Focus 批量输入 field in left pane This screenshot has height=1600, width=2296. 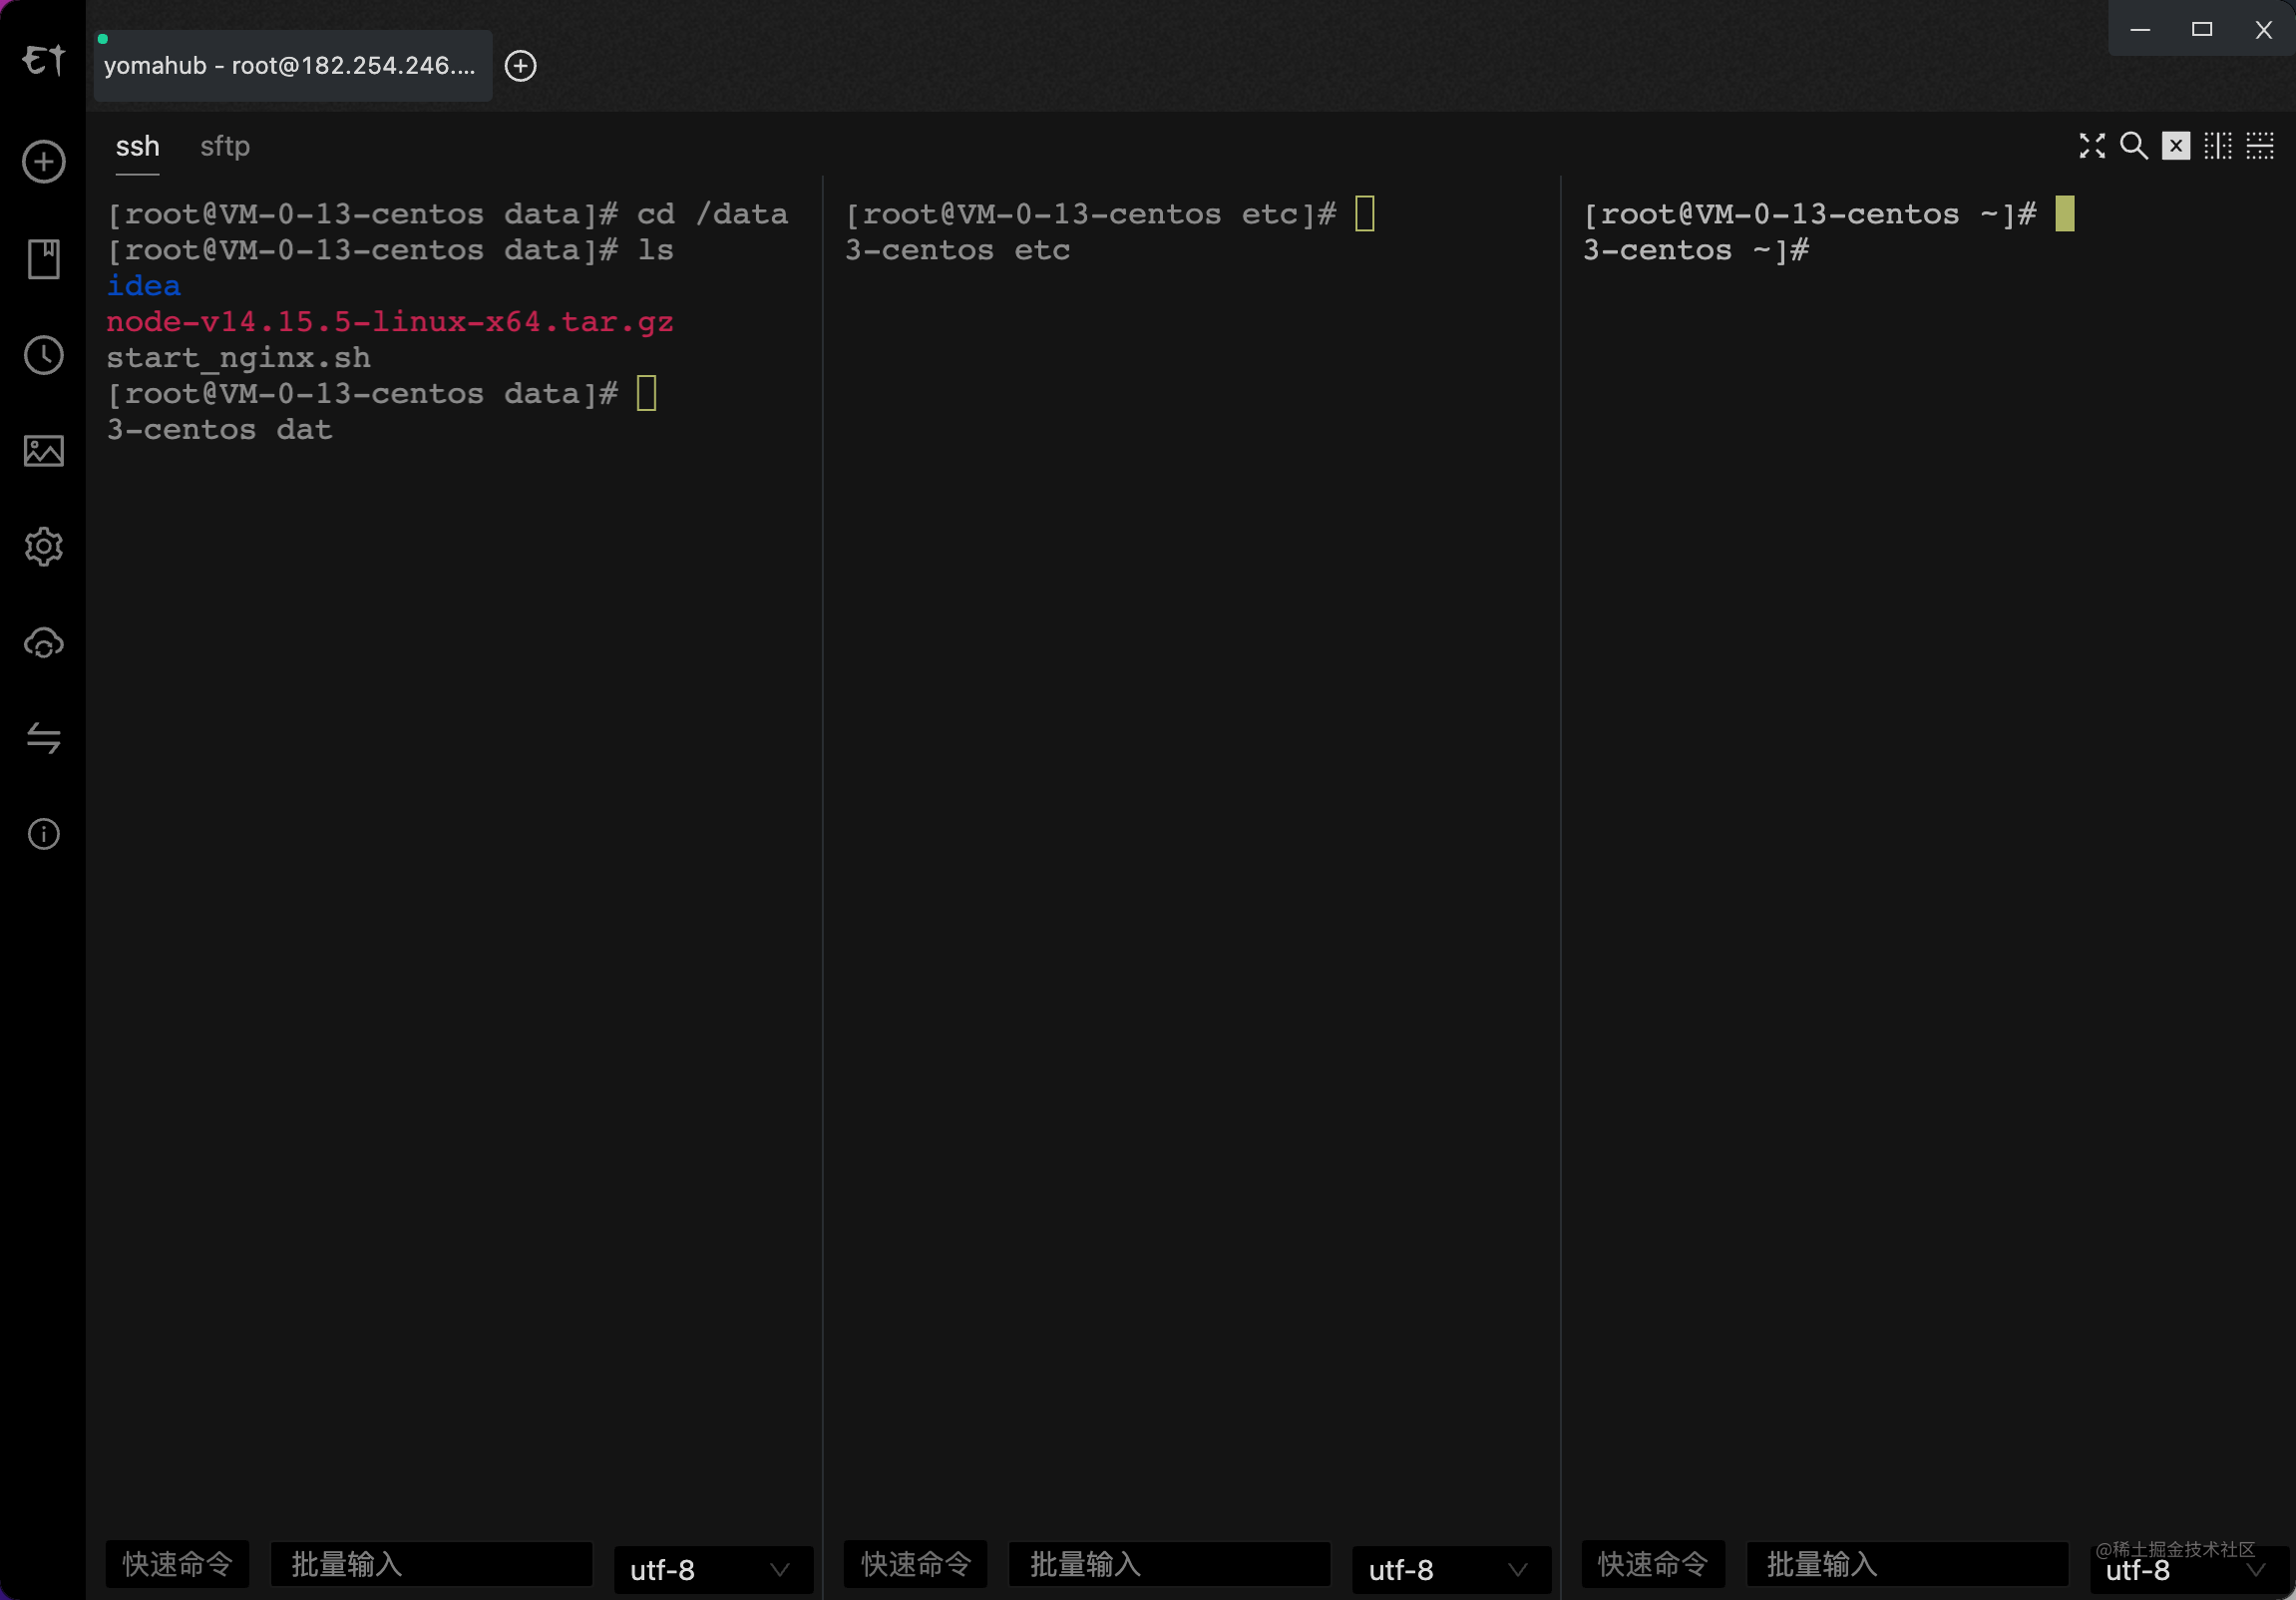432,1564
